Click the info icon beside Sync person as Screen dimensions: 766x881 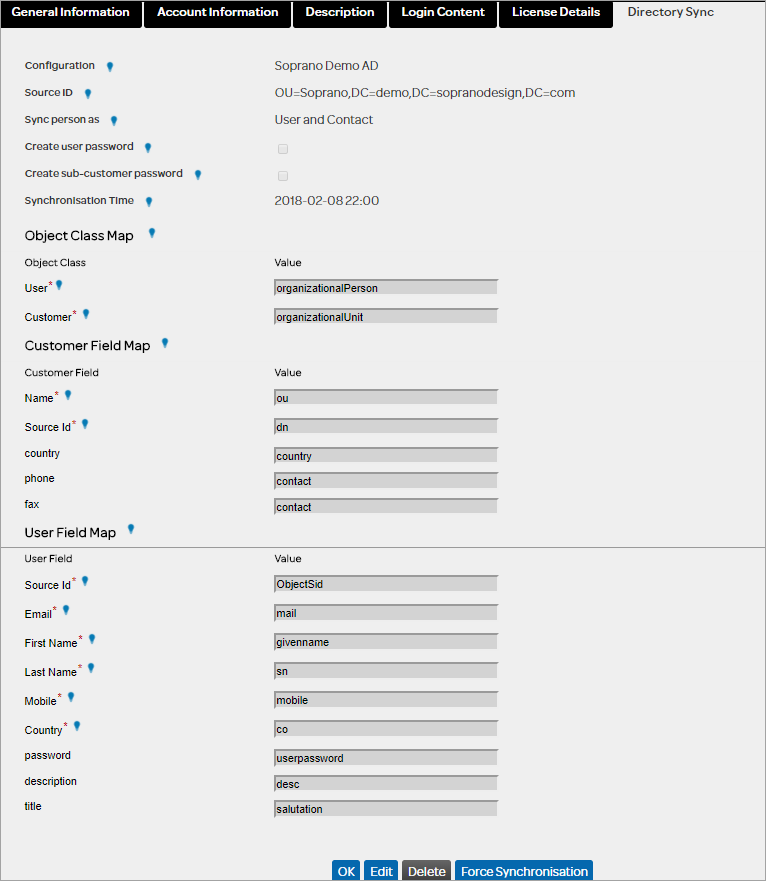(114, 121)
